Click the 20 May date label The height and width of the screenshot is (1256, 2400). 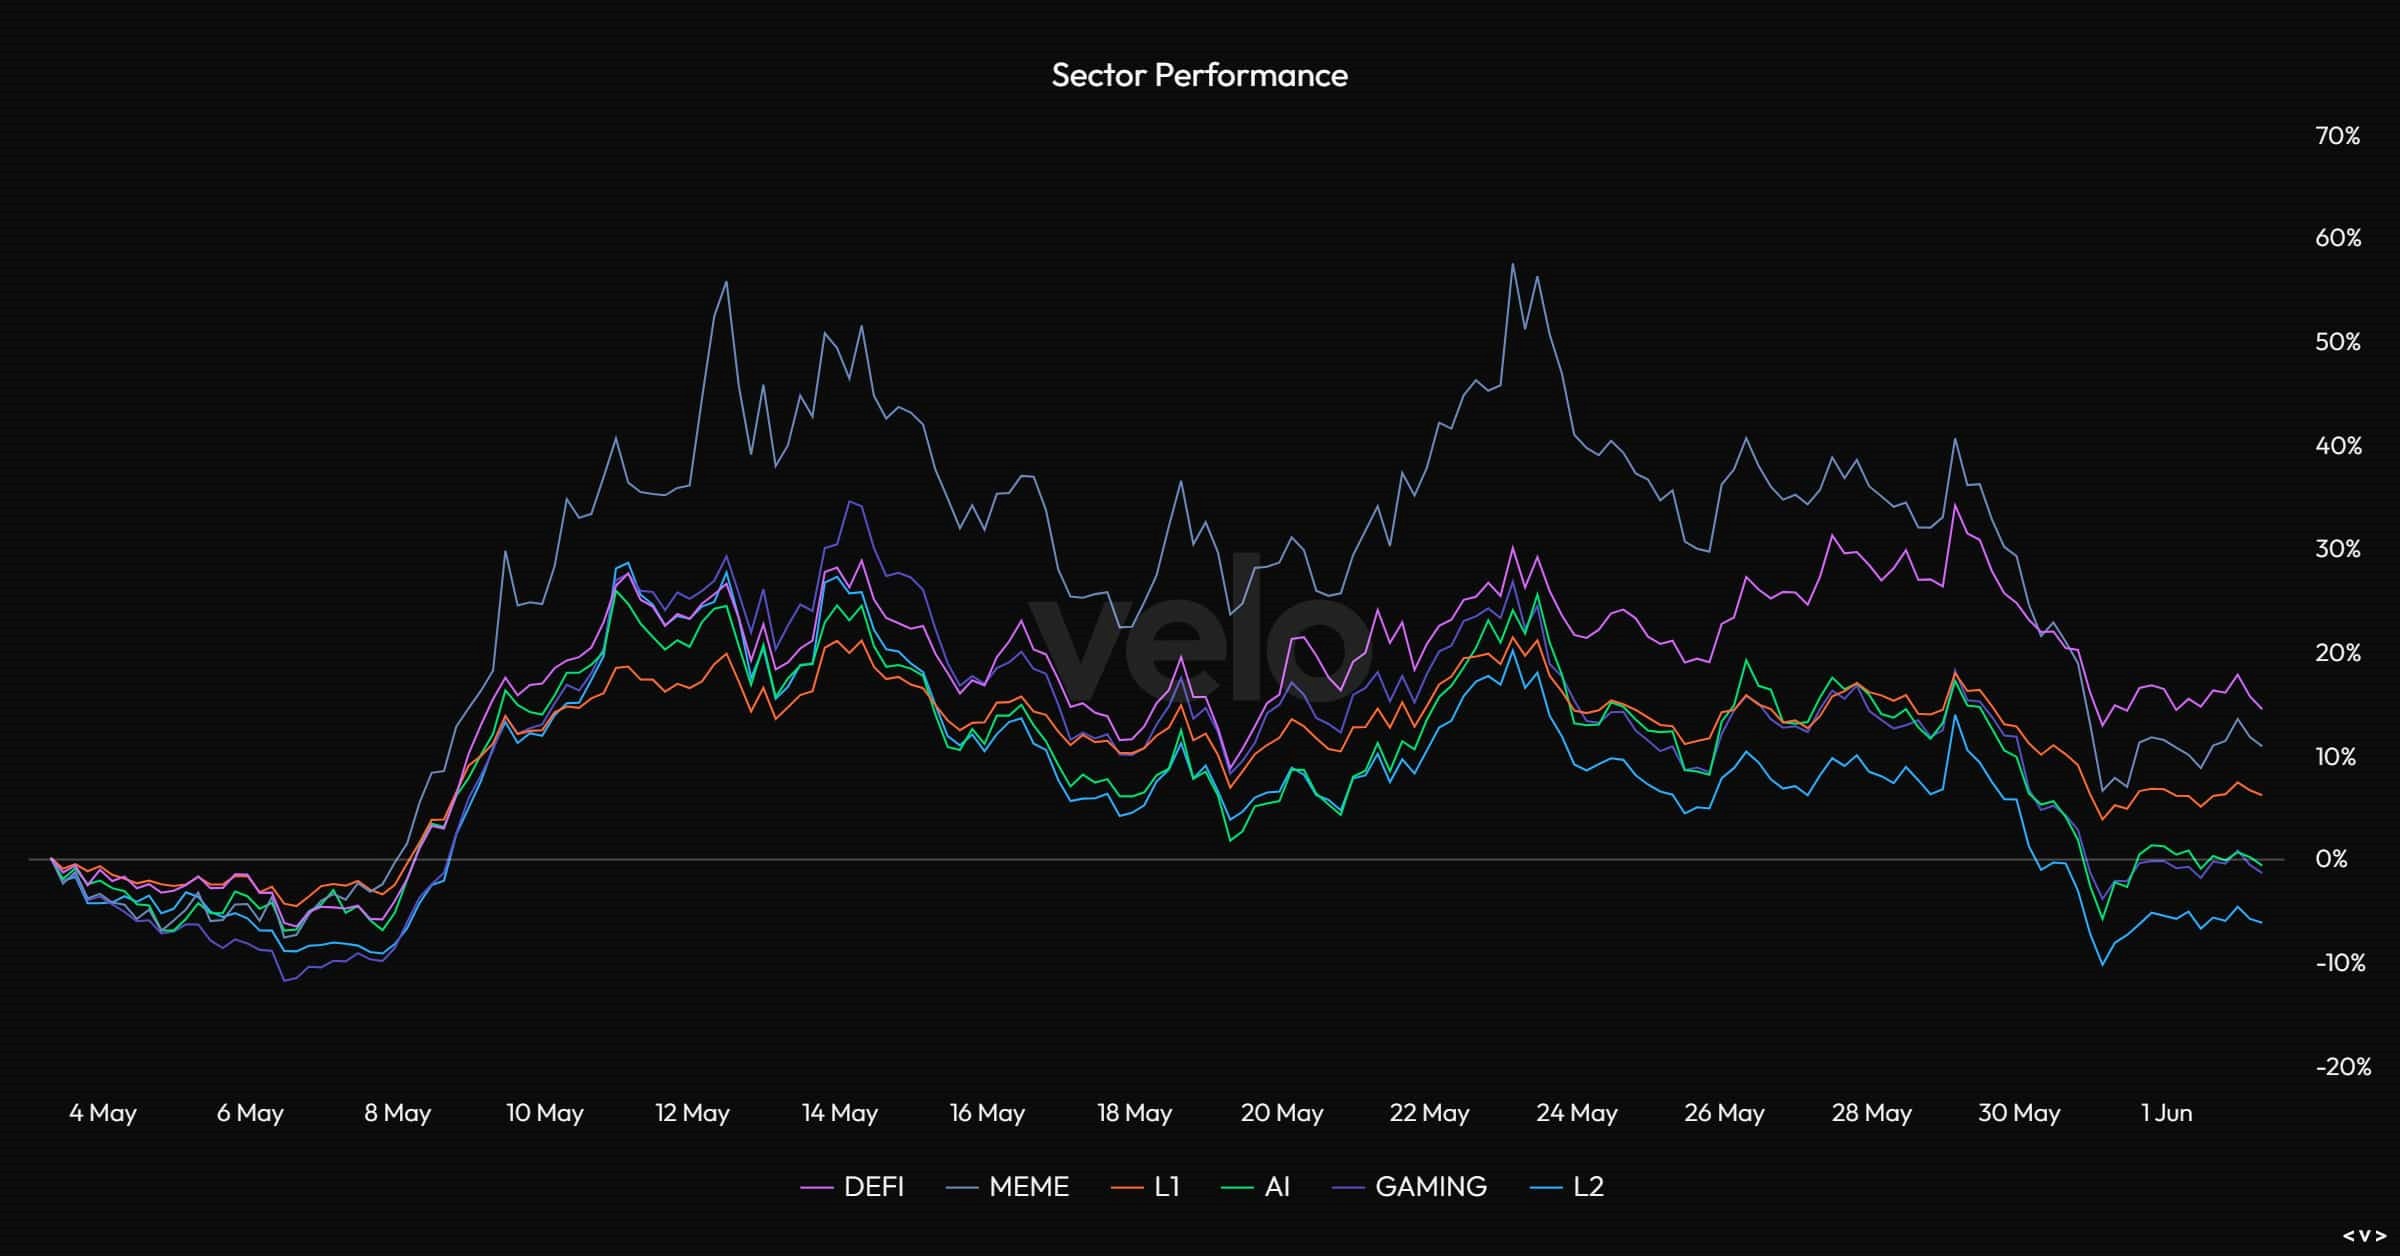pos(1281,1113)
